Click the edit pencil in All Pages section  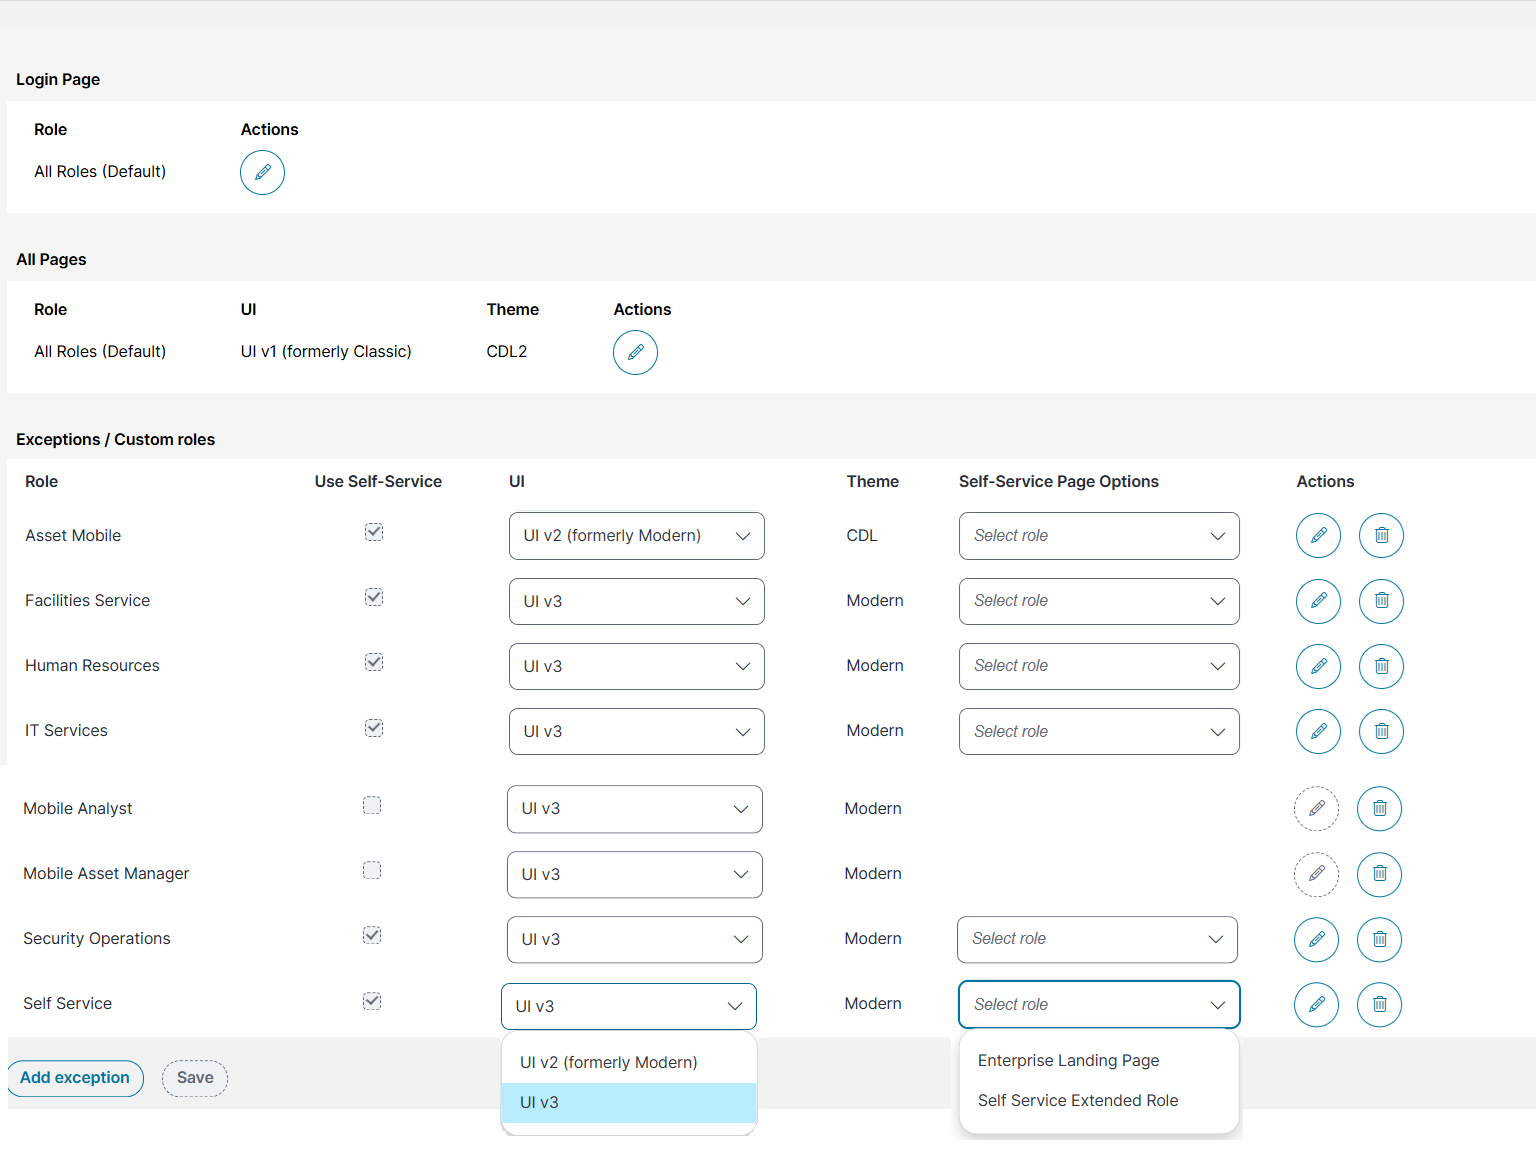coord(635,353)
